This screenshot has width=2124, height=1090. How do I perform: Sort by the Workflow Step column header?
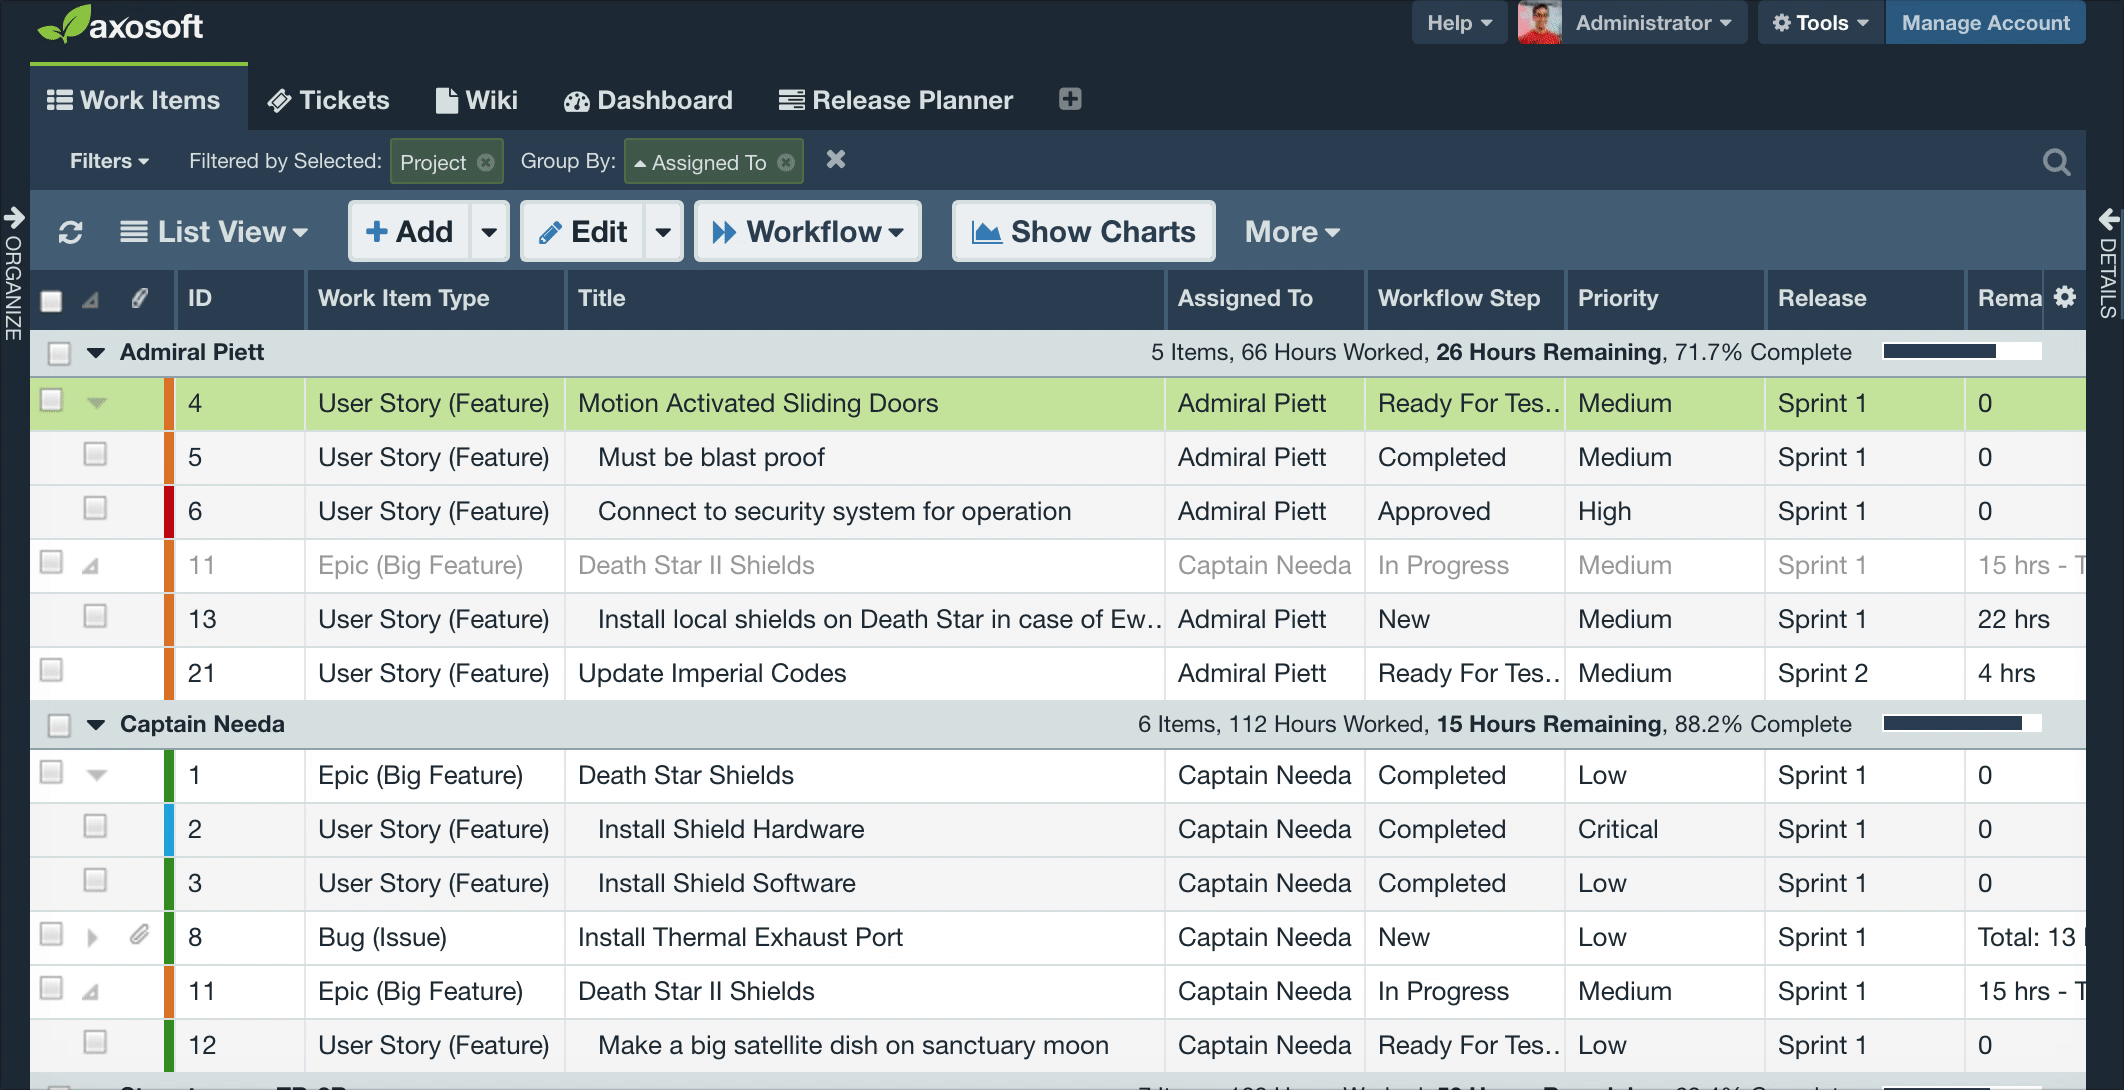1465,298
